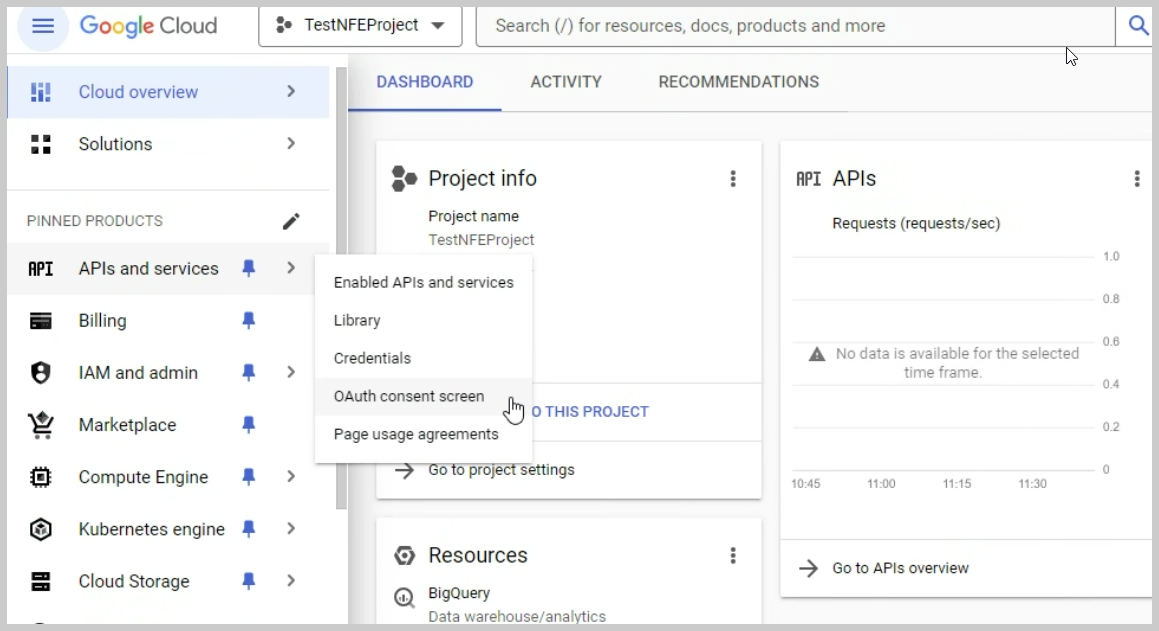The width and height of the screenshot is (1159, 631).
Task: Click the 11:00 time axis label
Action: click(881, 484)
